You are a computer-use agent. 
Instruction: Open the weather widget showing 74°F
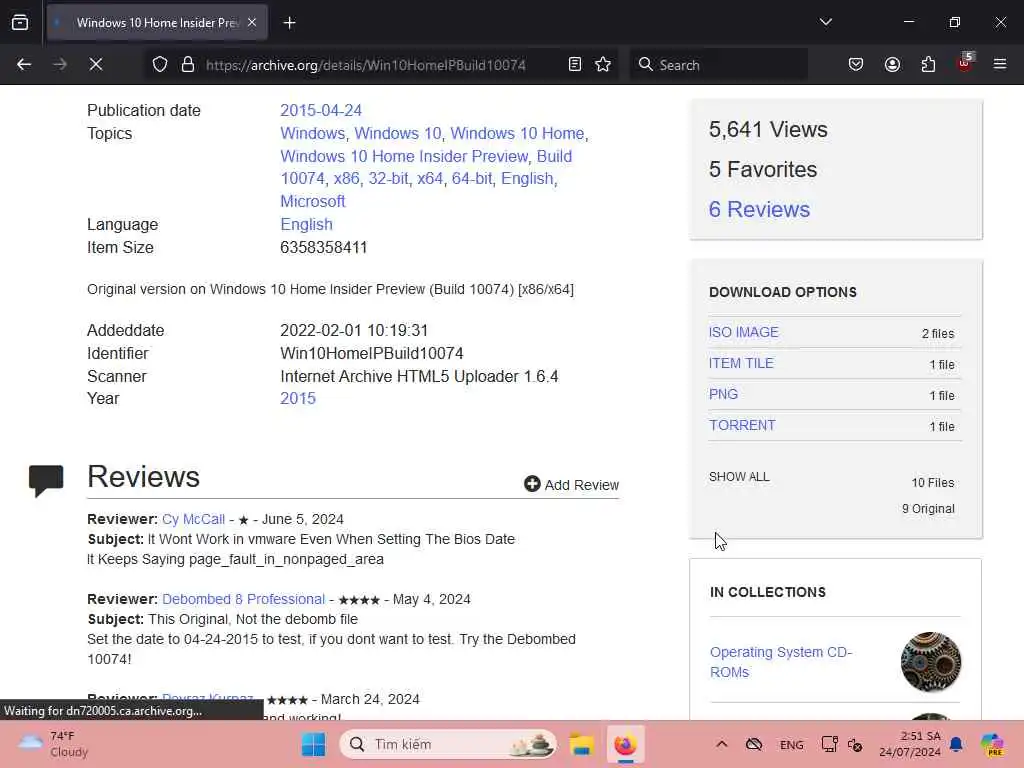point(54,744)
